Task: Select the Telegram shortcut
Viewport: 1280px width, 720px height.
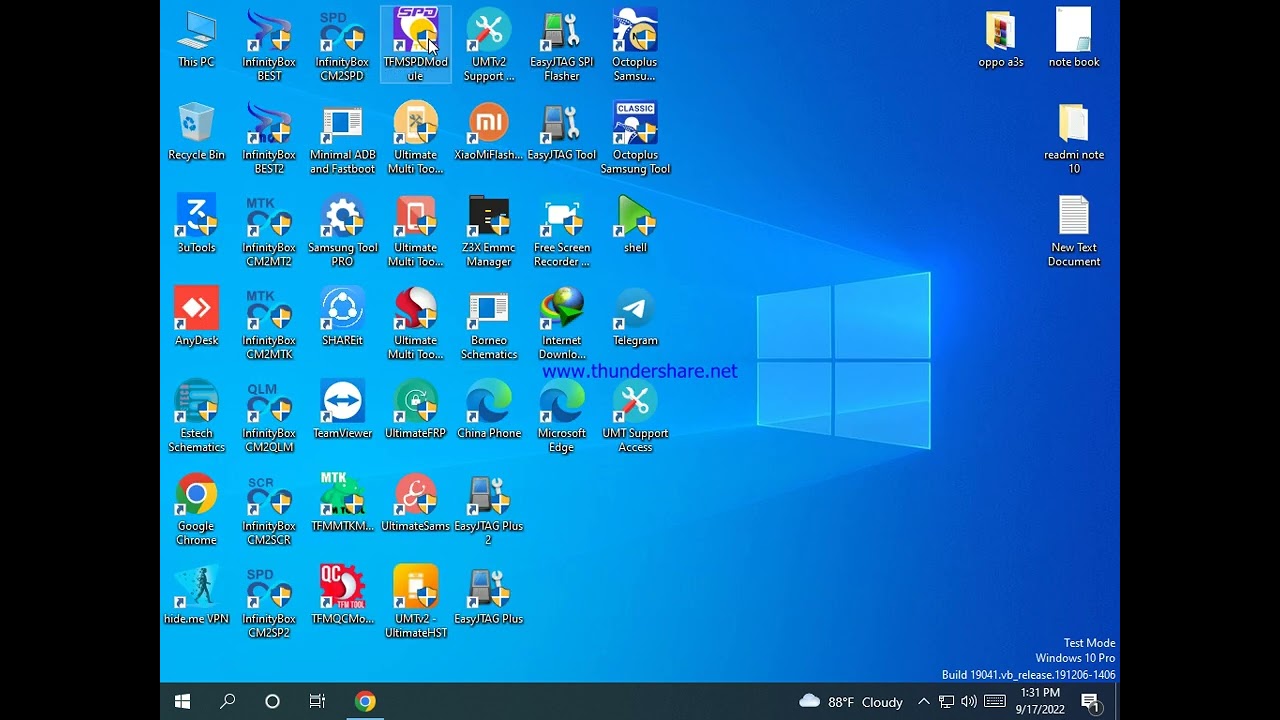Action: coord(635,318)
